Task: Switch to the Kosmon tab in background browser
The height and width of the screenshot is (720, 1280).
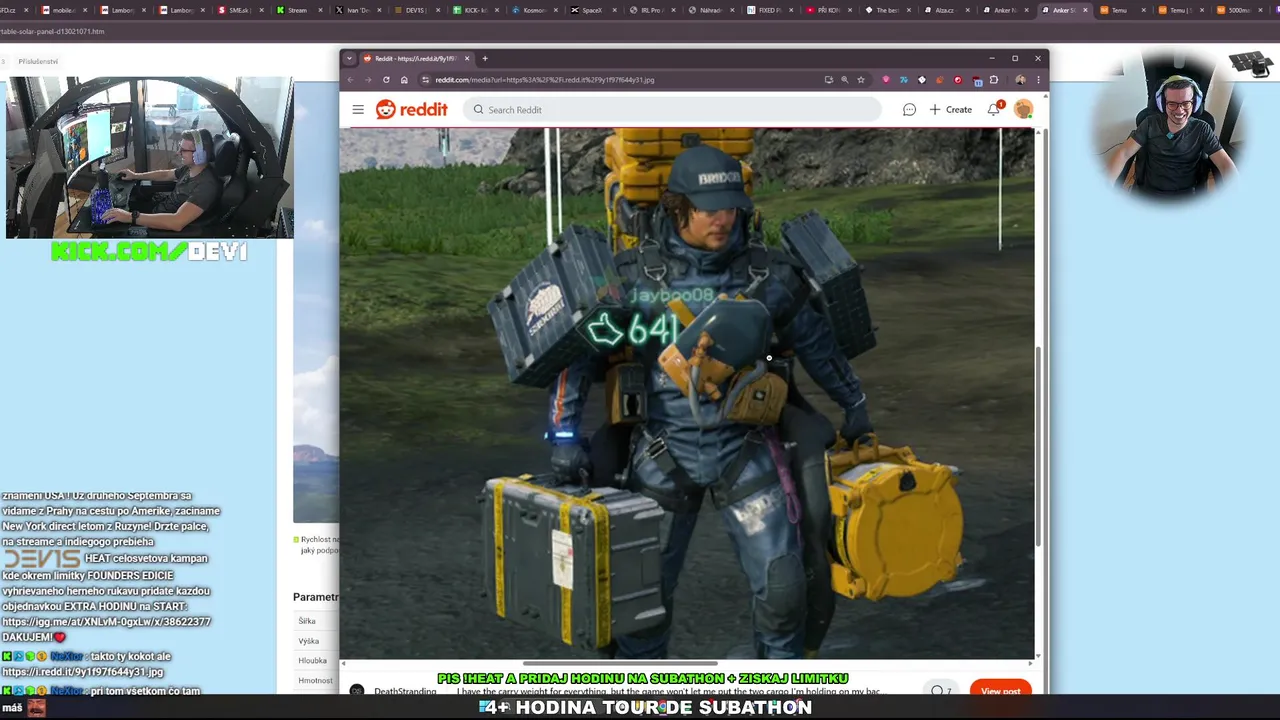Action: coord(531,10)
